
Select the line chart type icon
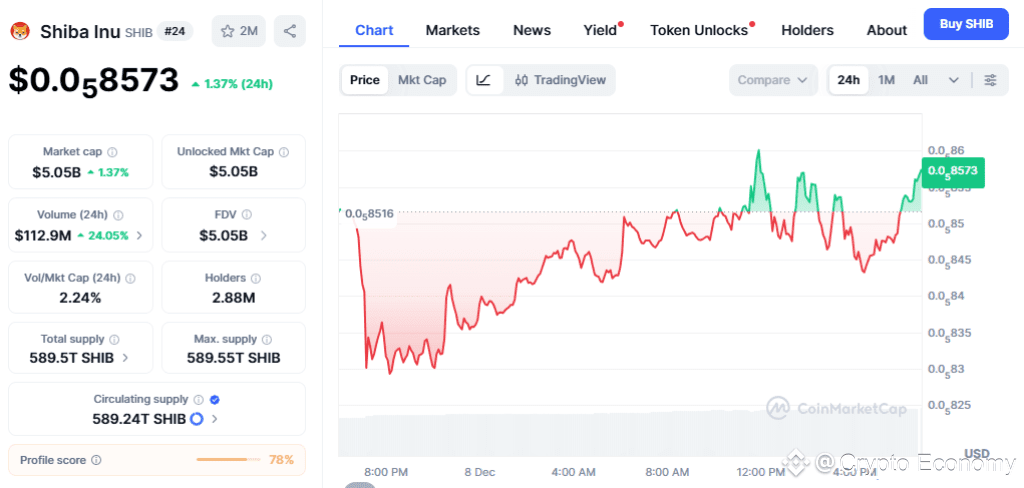pyautogui.click(x=484, y=80)
